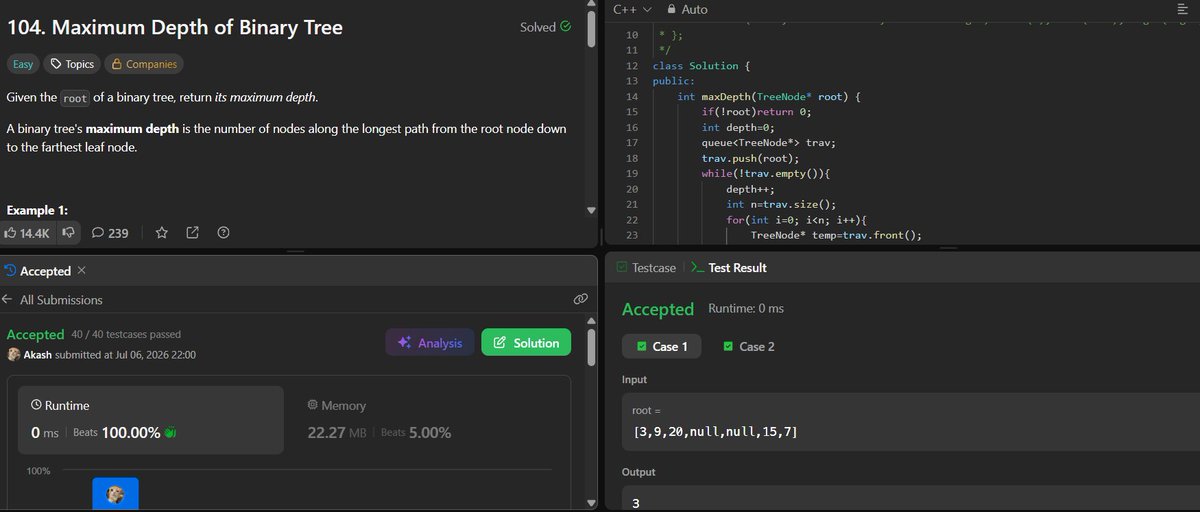Open the Companies tag
The width and height of the screenshot is (1200, 512).
144,64
